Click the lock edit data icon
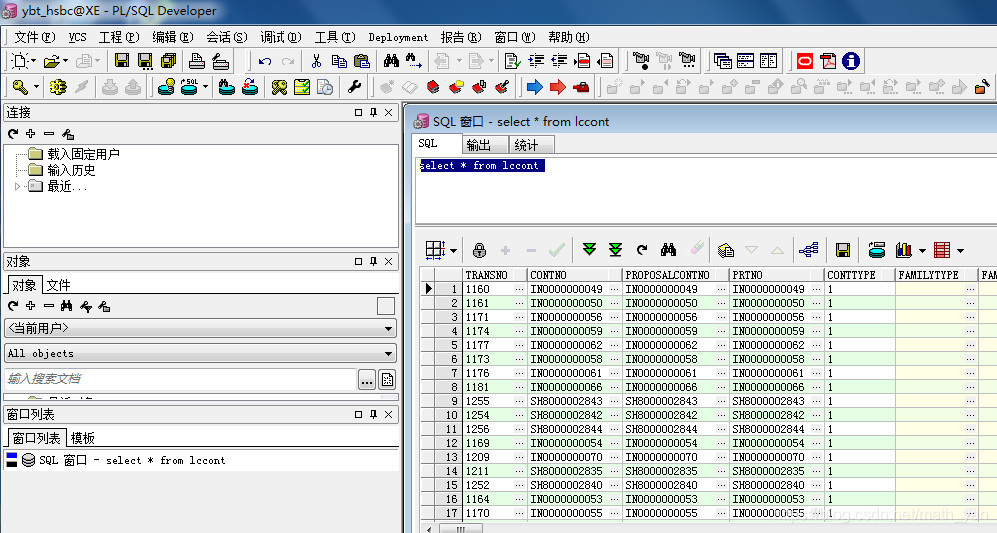This screenshot has width=997, height=533. (x=479, y=251)
